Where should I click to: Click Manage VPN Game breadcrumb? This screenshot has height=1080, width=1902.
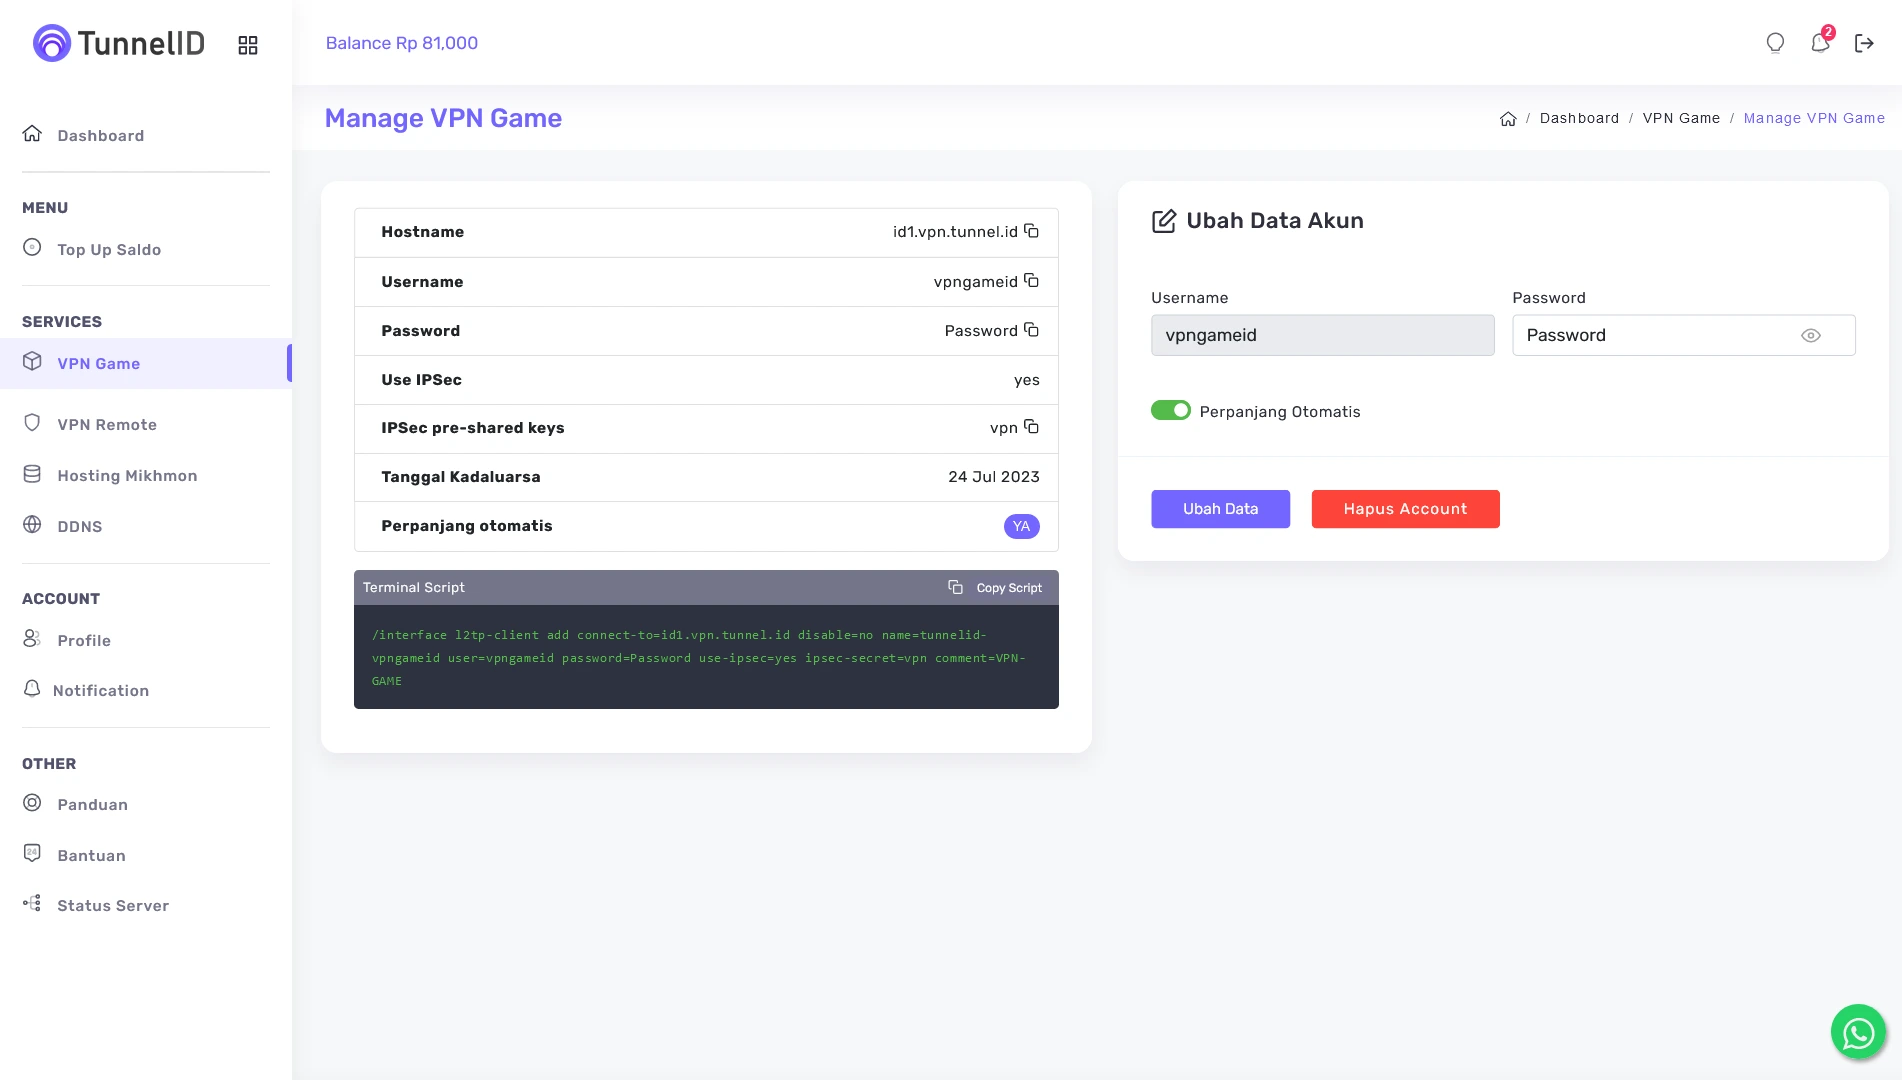pyautogui.click(x=1814, y=118)
